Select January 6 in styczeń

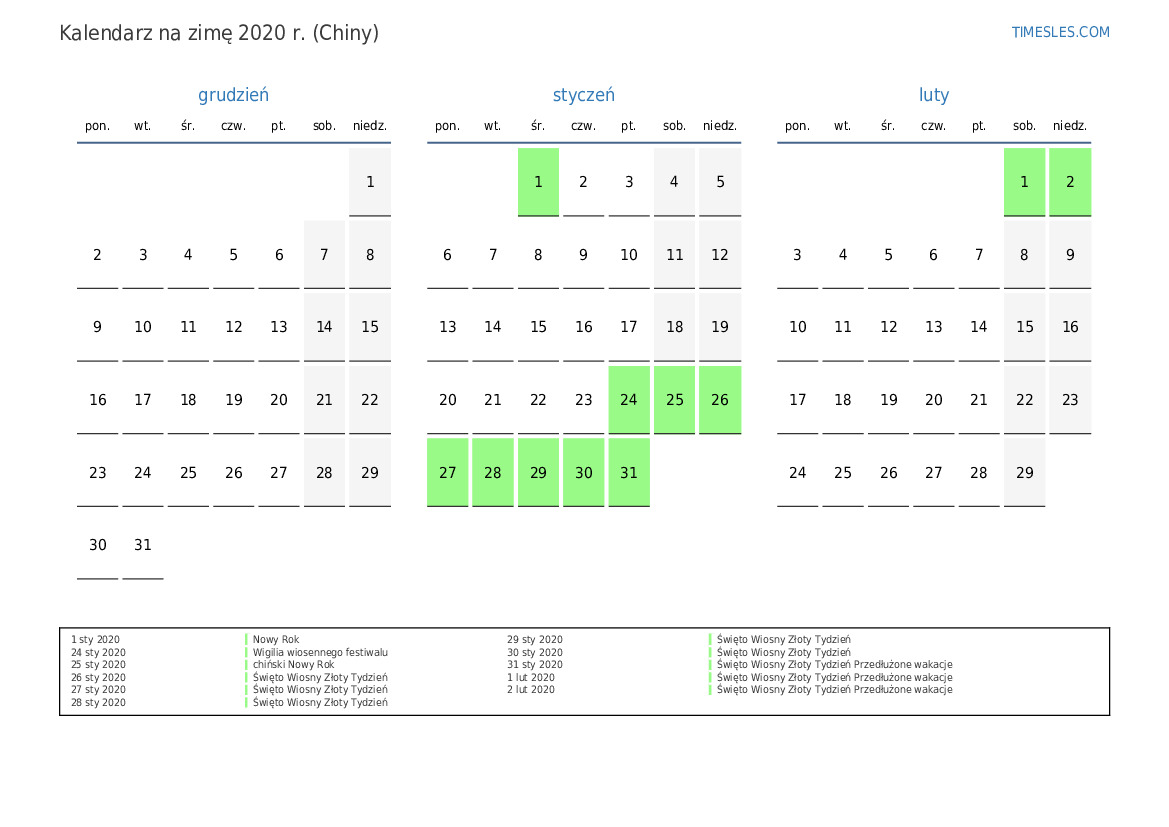coord(447,255)
